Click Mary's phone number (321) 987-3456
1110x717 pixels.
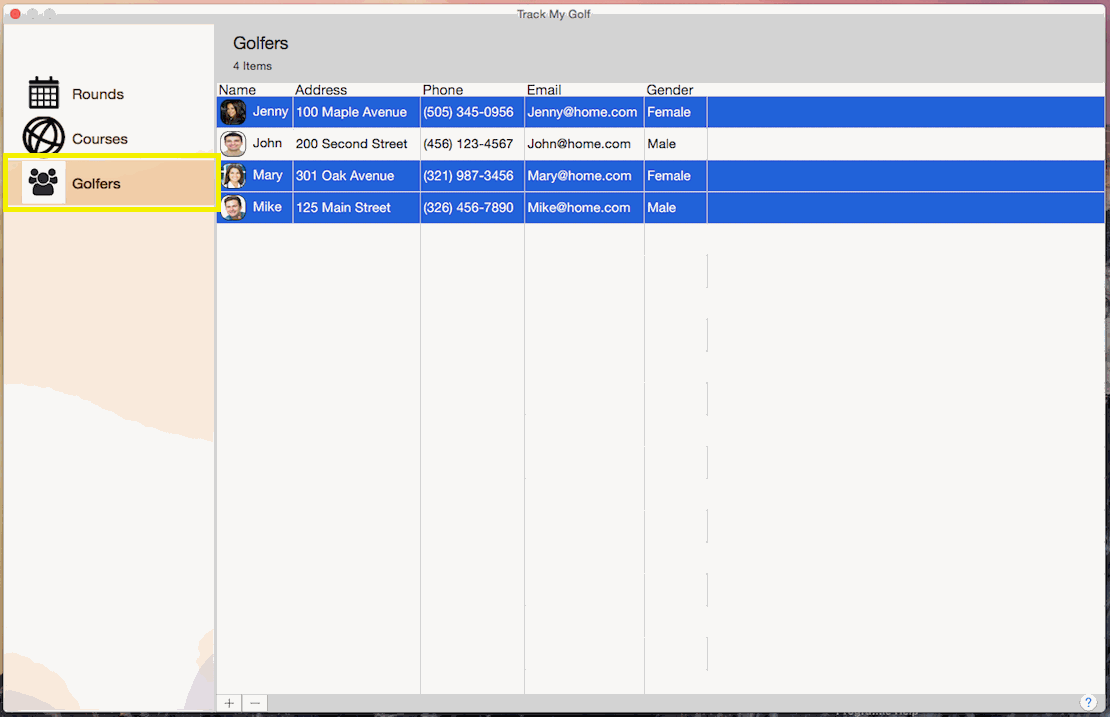pos(468,176)
